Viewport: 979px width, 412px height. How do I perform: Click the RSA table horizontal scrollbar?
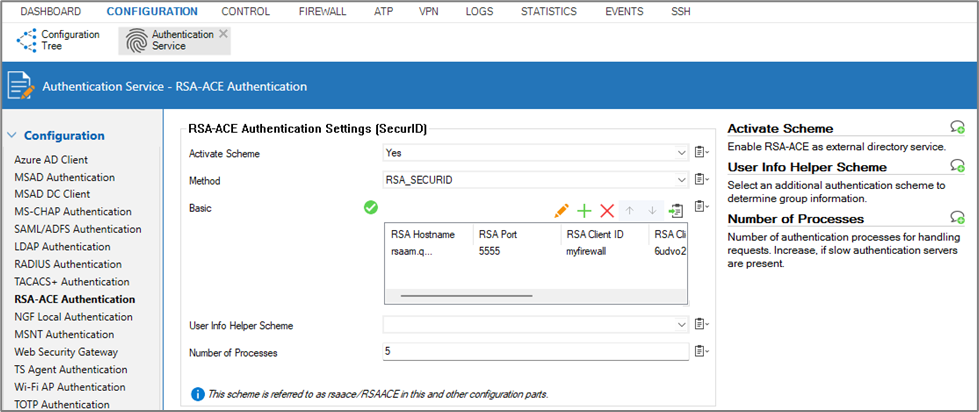pyautogui.click(x=466, y=296)
